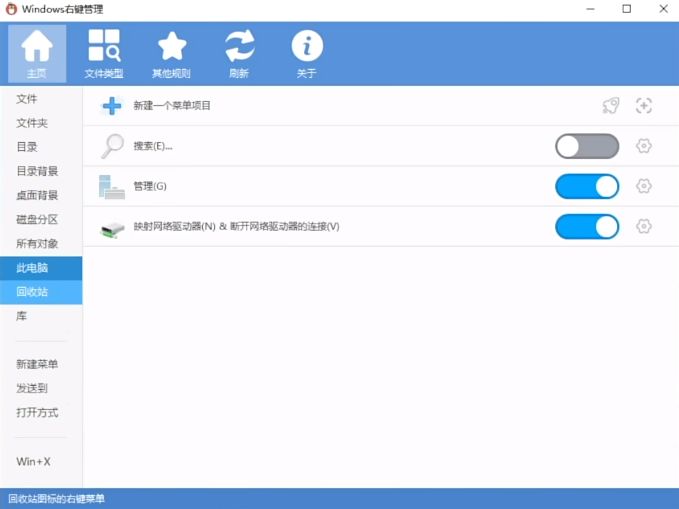Select 所有对象 in the sidebar
This screenshot has width=679, height=509.
coord(41,243)
